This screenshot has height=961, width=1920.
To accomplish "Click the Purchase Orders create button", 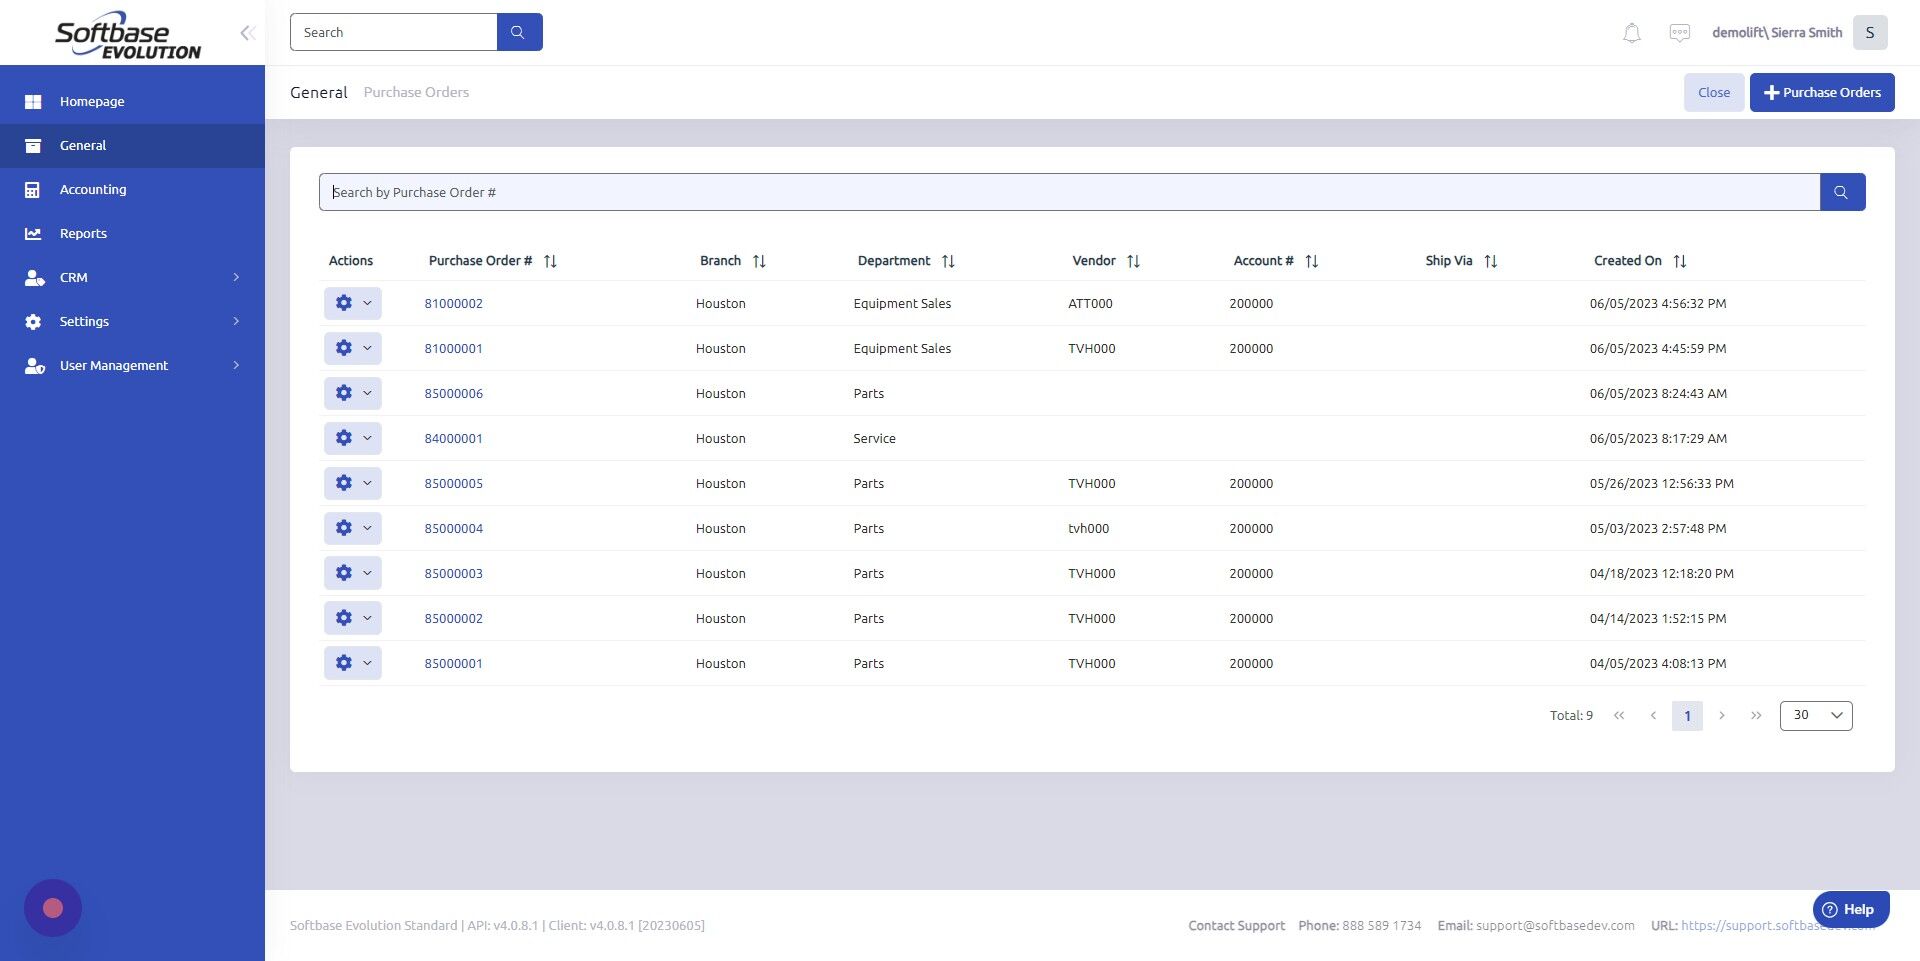I will point(1822,92).
